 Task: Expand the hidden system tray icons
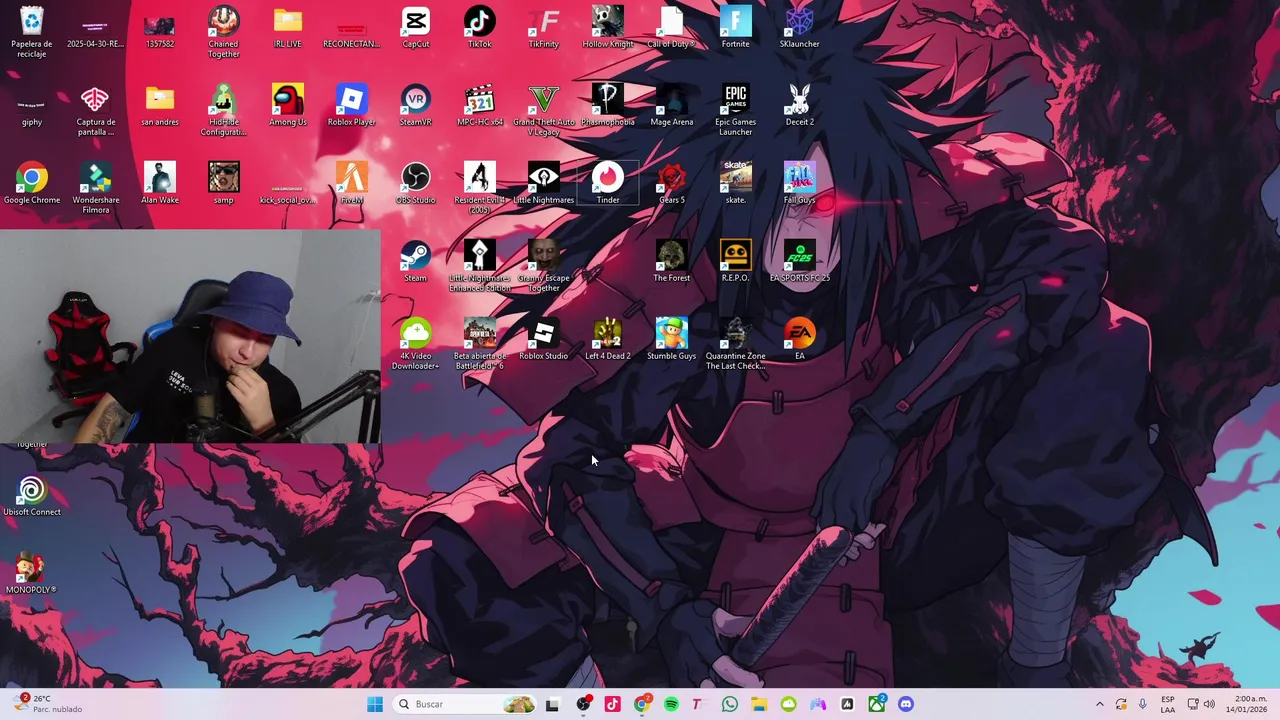point(1100,704)
